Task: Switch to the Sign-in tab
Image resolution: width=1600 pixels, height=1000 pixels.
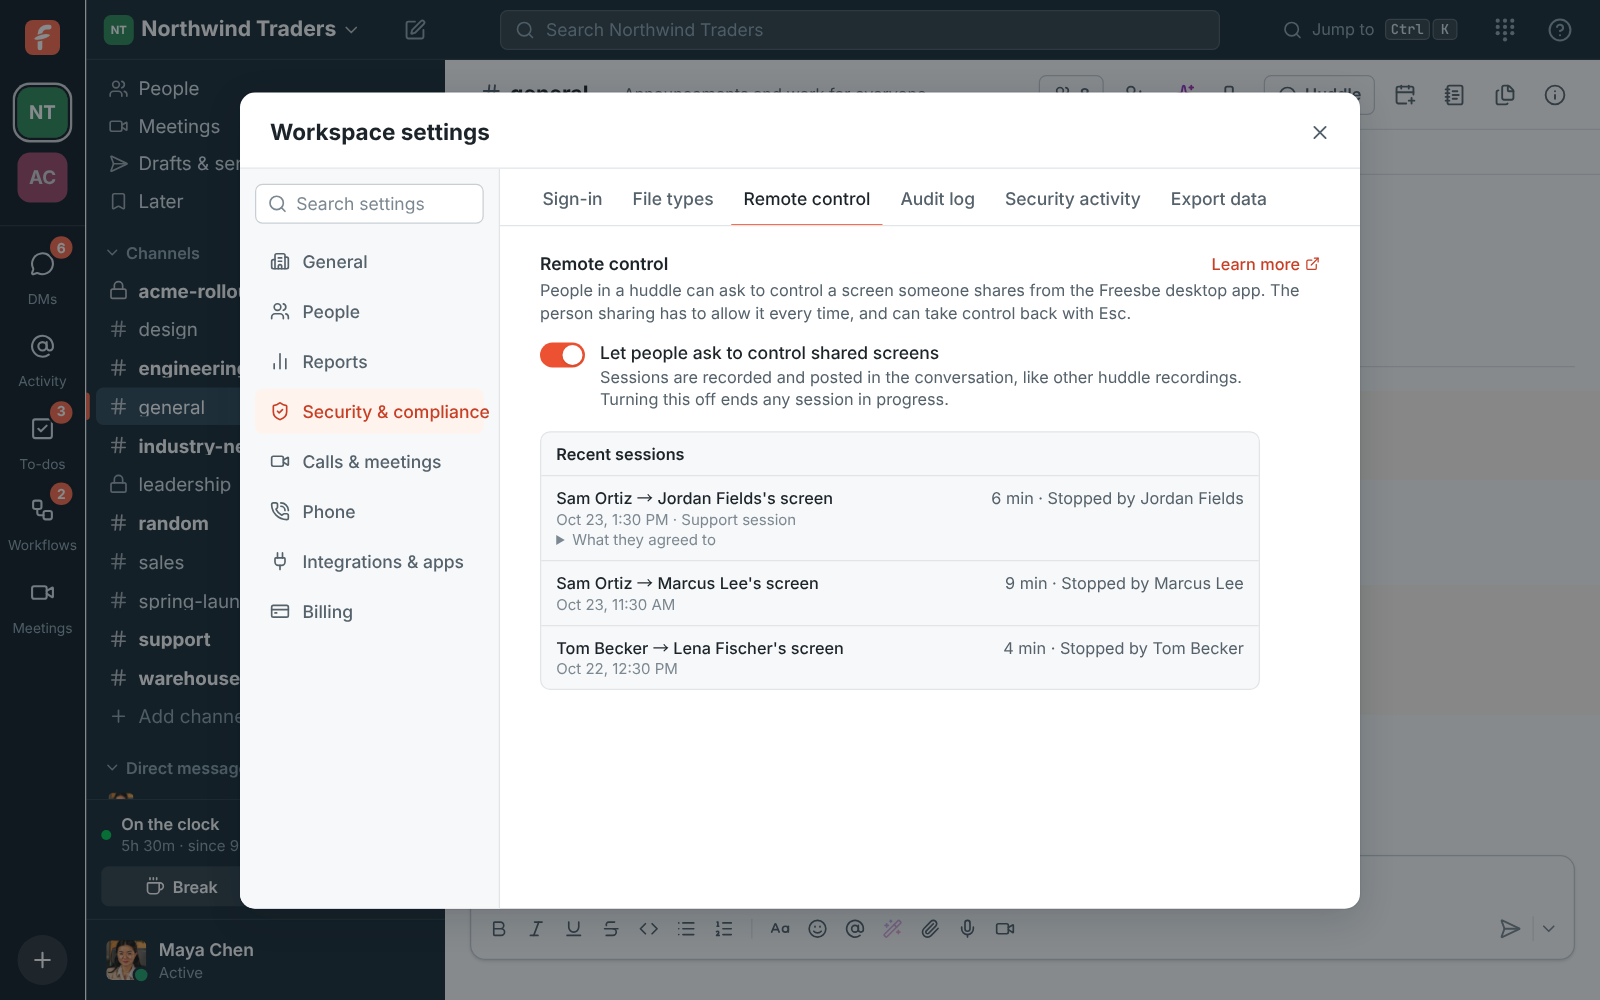Action: (x=572, y=199)
